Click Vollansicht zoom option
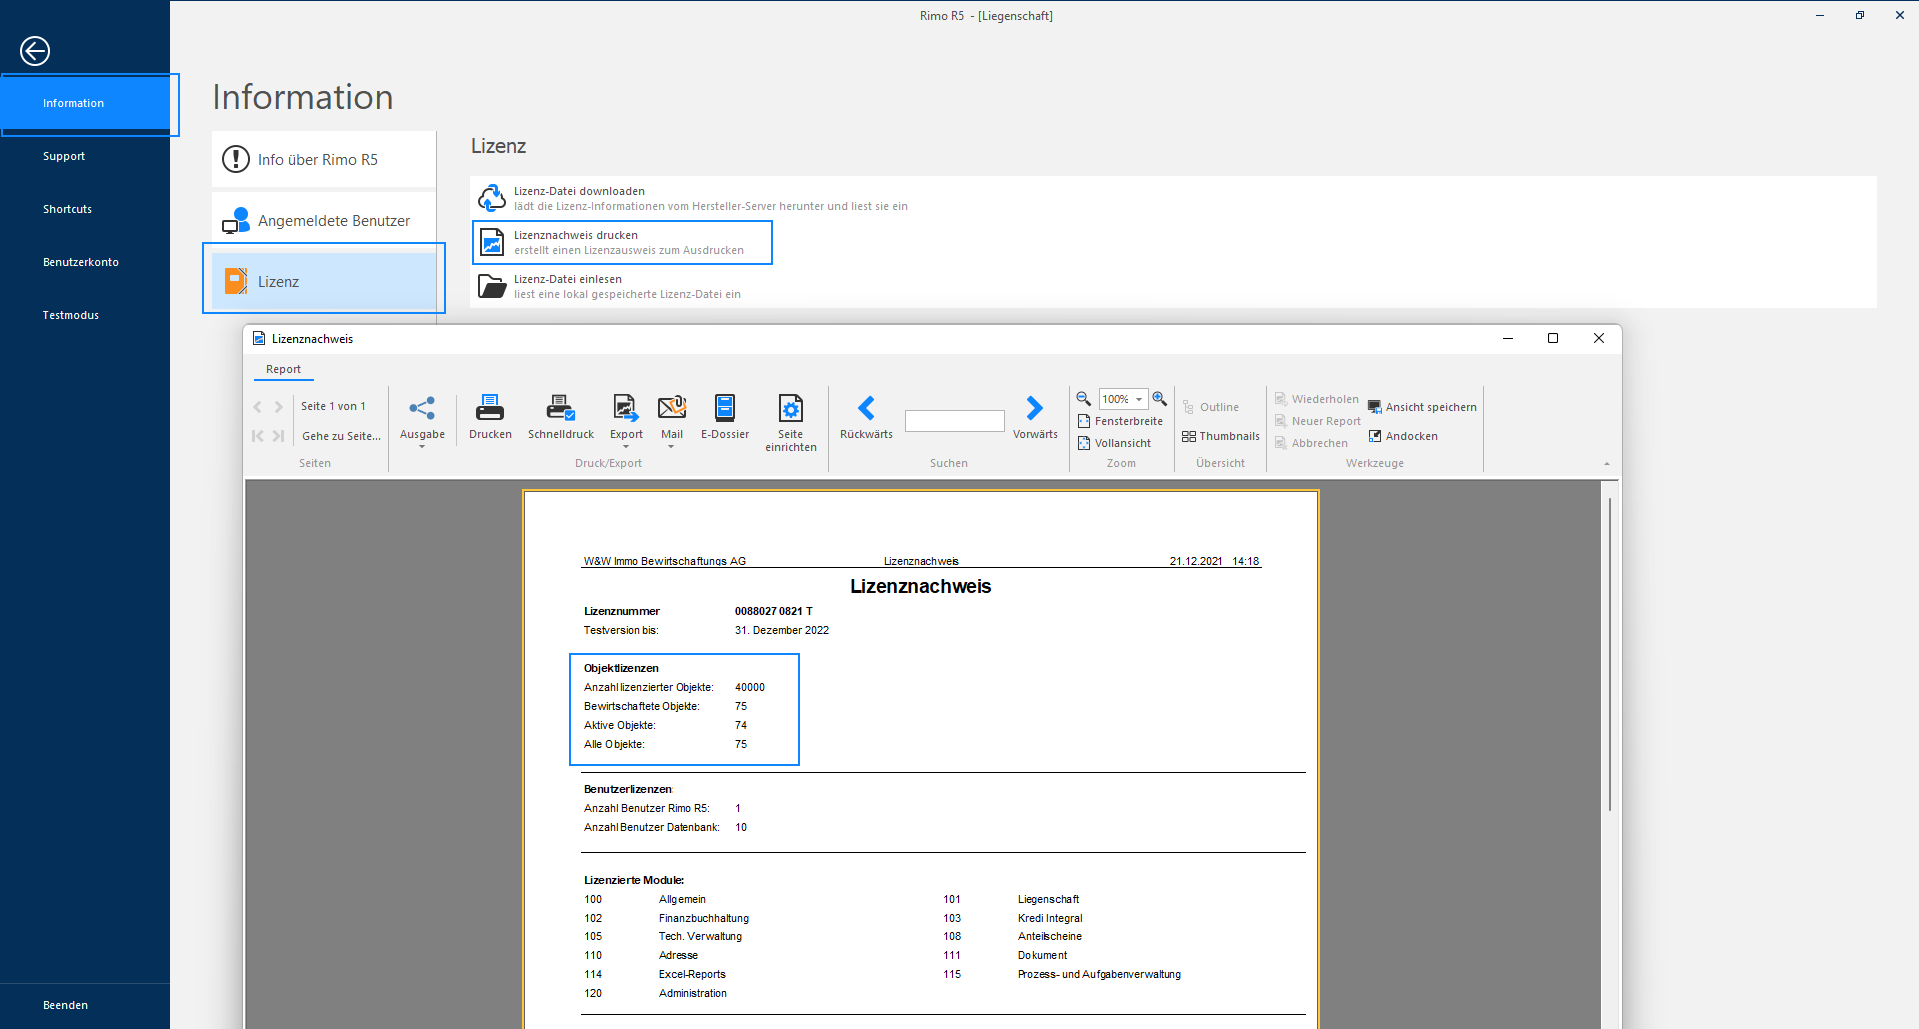 coord(1114,443)
